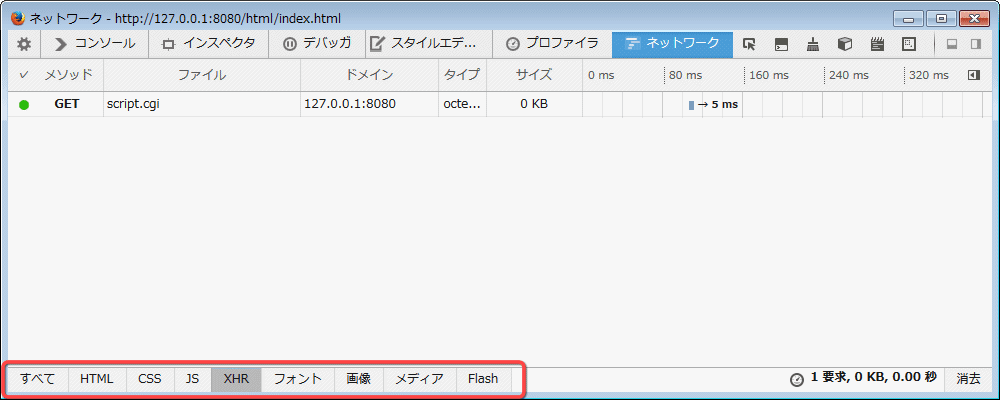Screen dimensions: 1000x400
Task: Dock the toolbox to the side of browser
Action: pos(975,44)
